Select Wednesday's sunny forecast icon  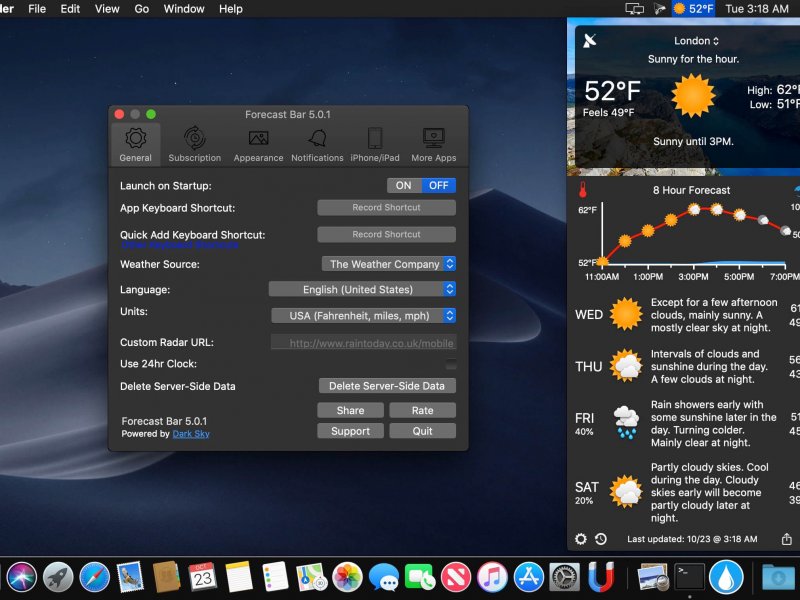click(626, 314)
